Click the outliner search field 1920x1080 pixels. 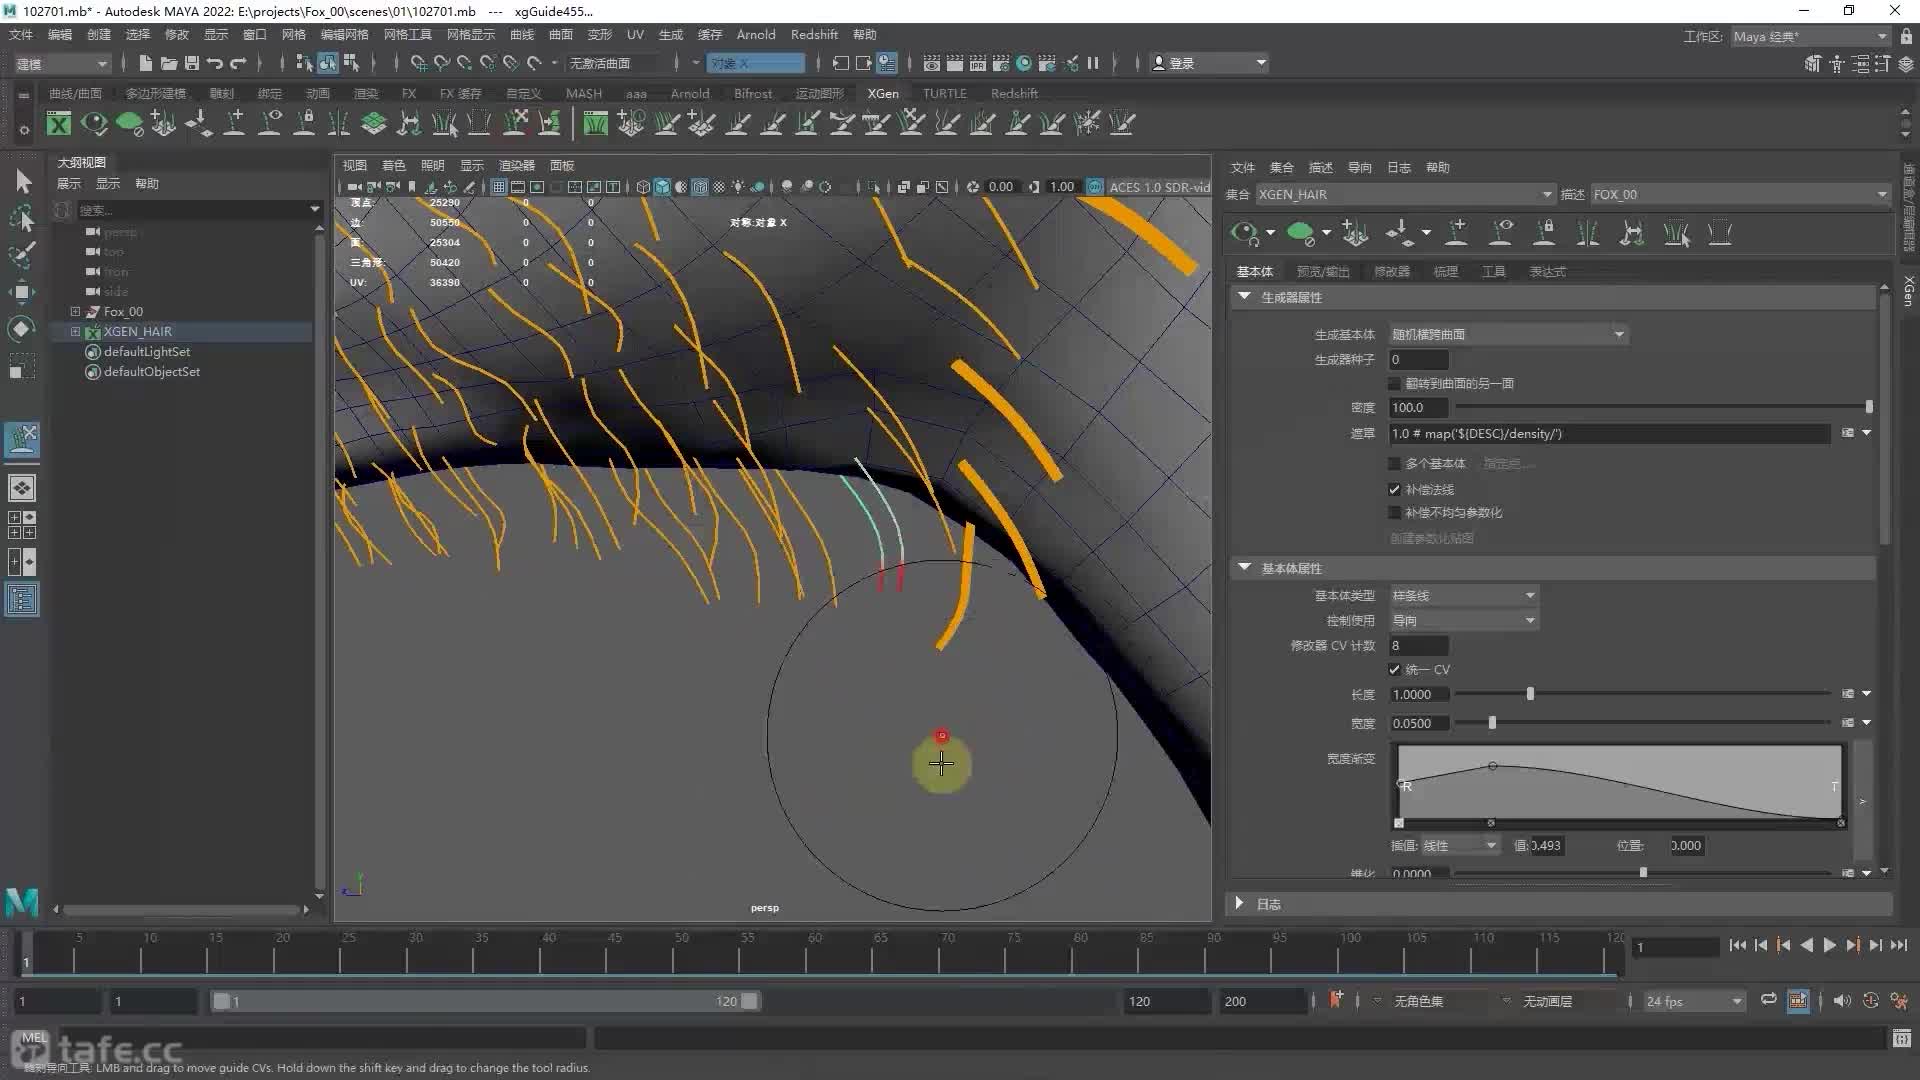click(194, 210)
